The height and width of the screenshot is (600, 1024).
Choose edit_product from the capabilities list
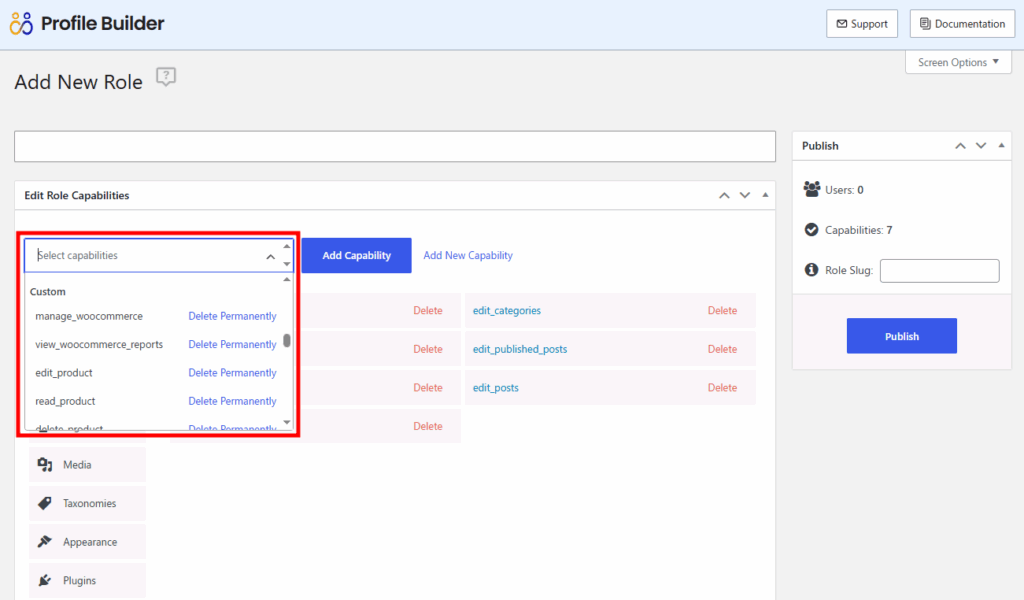[64, 373]
